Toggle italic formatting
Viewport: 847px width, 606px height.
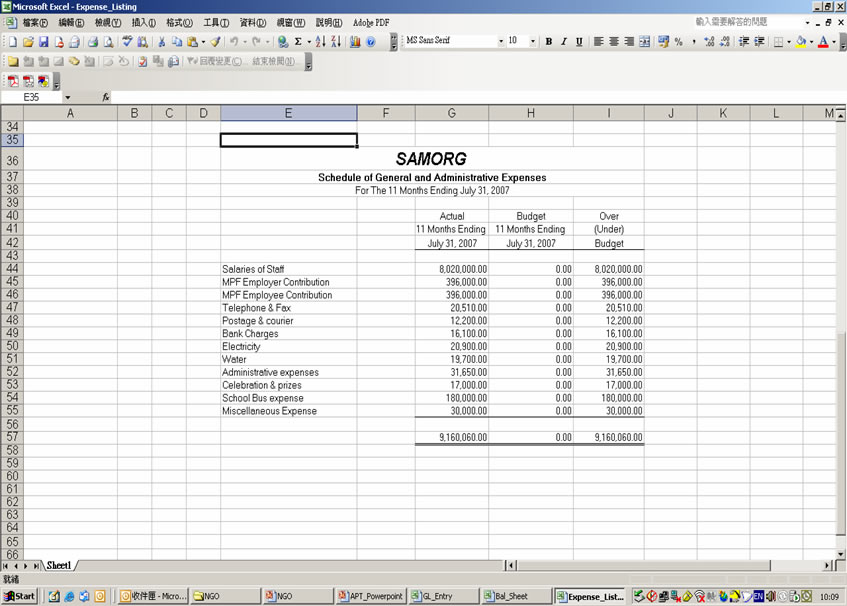click(563, 41)
